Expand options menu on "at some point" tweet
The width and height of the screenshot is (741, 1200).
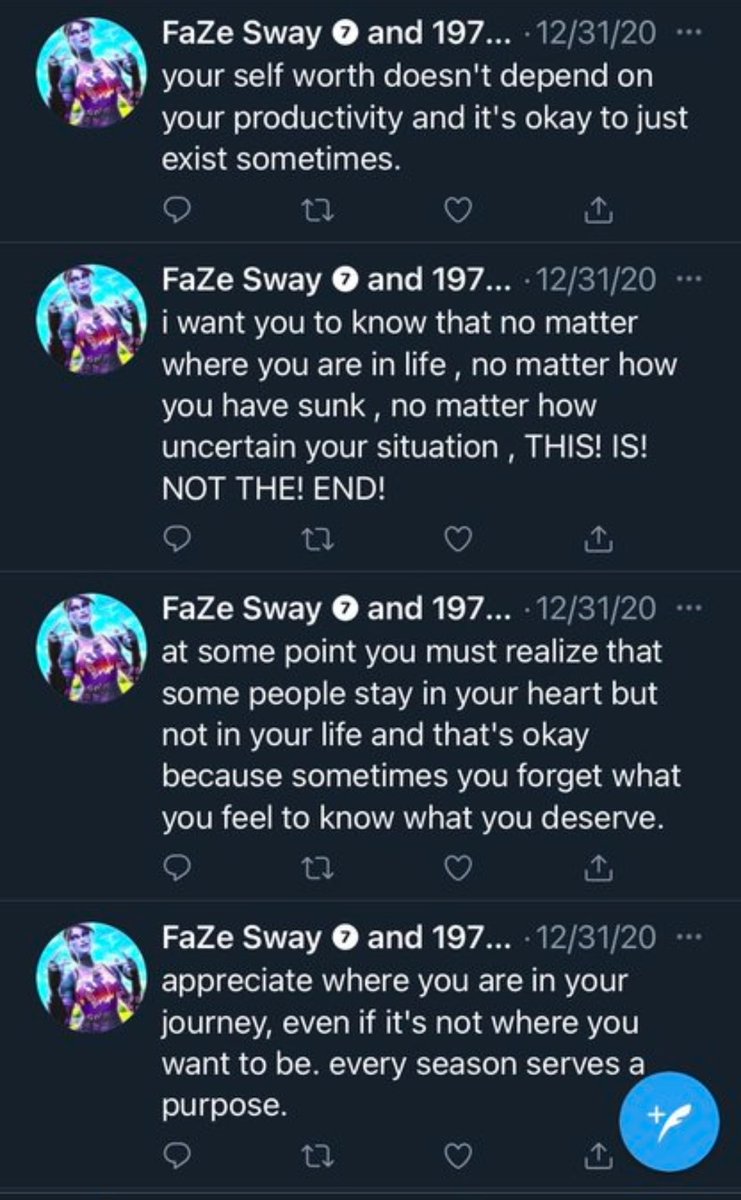click(689, 608)
